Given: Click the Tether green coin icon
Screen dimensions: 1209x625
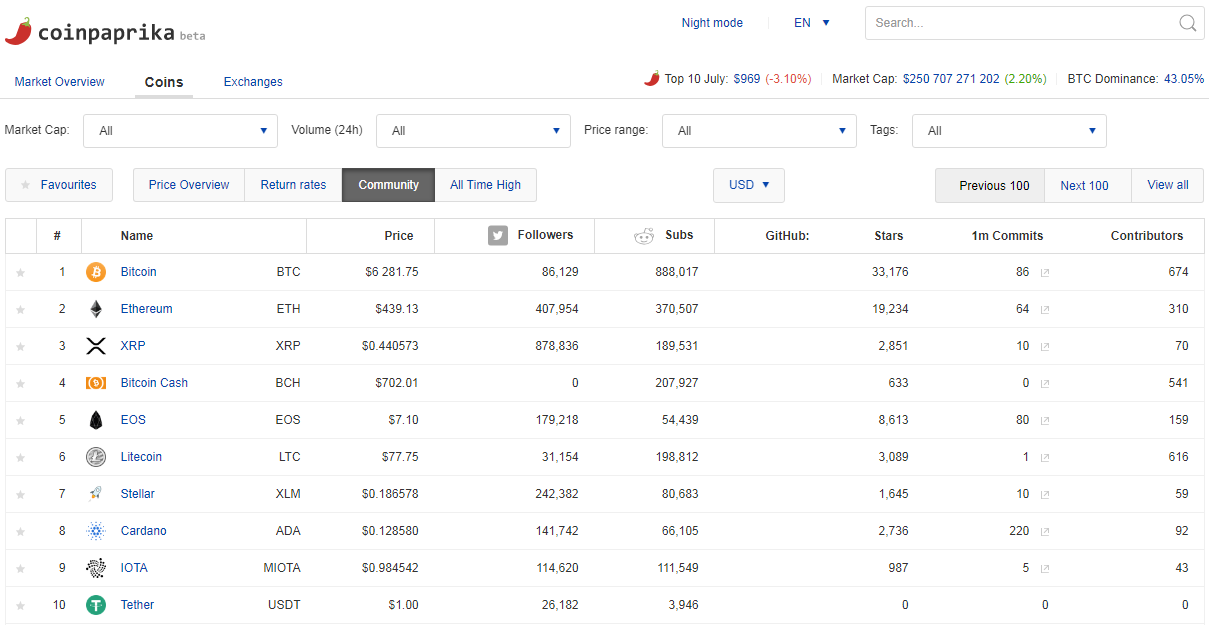Looking at the screenshot, I should [x=96, y=605].
